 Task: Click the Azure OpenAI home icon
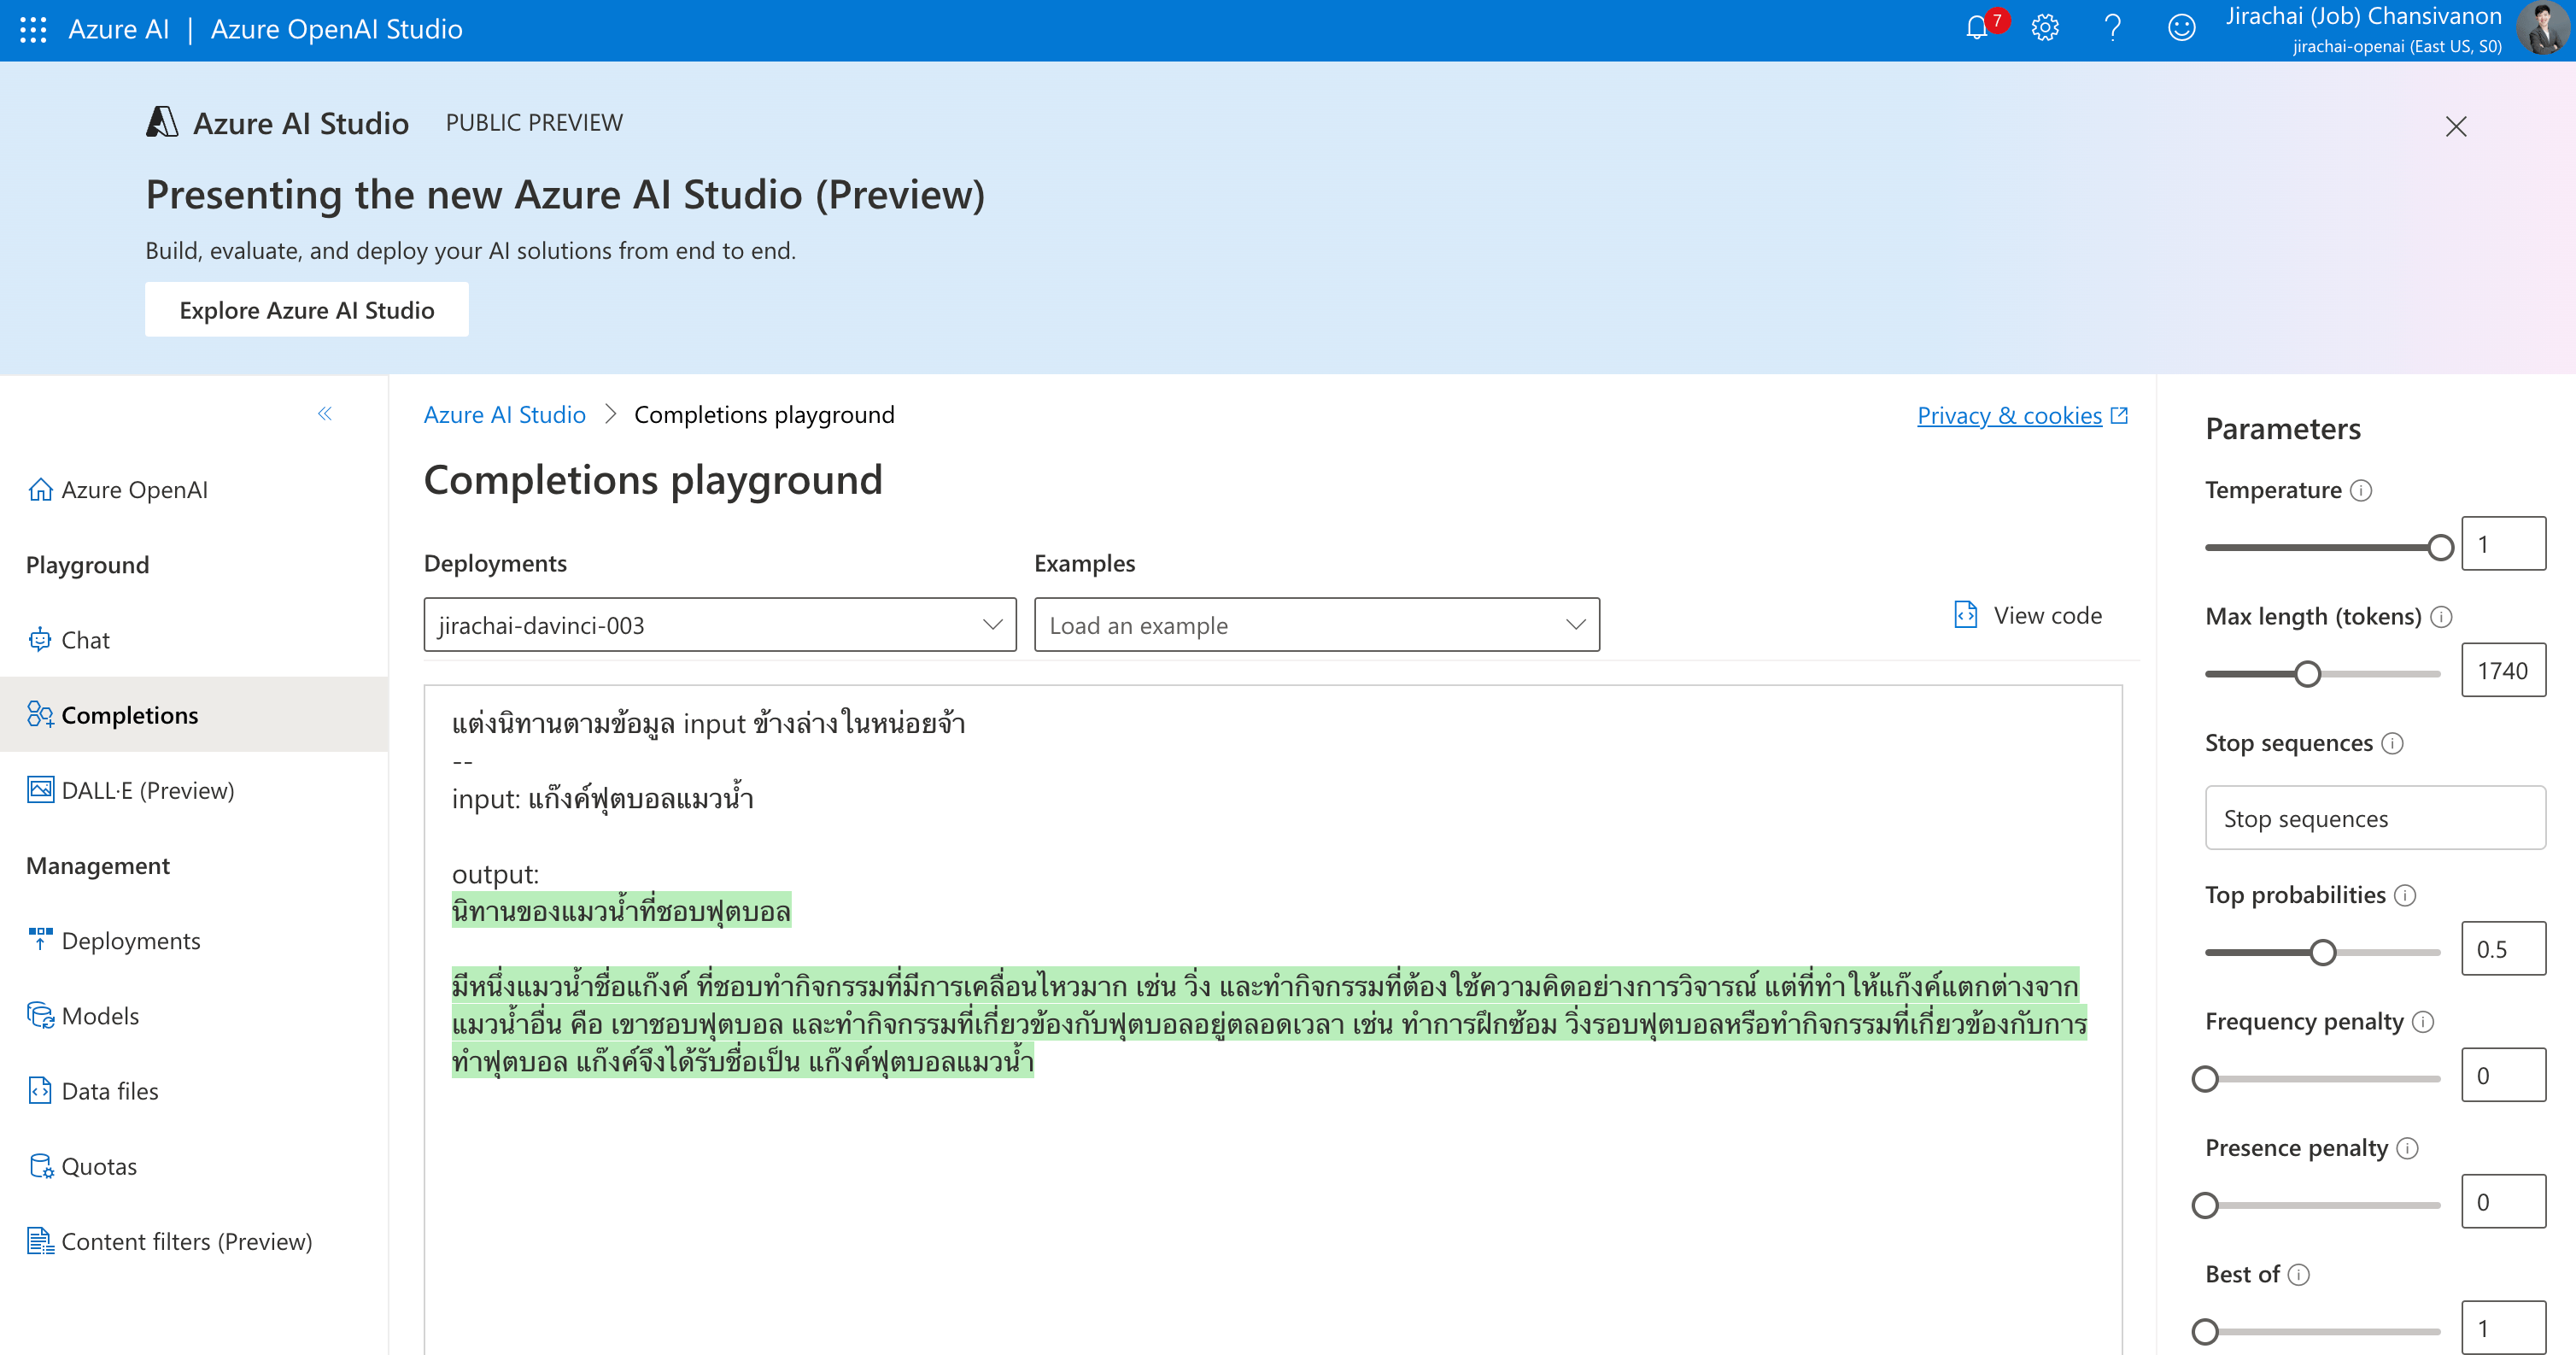tap(40, 489)
